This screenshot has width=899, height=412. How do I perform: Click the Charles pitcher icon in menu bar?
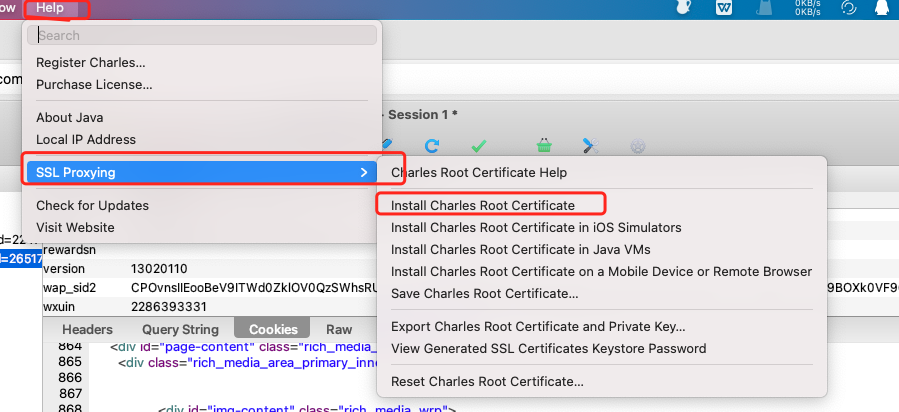point(683,7)
